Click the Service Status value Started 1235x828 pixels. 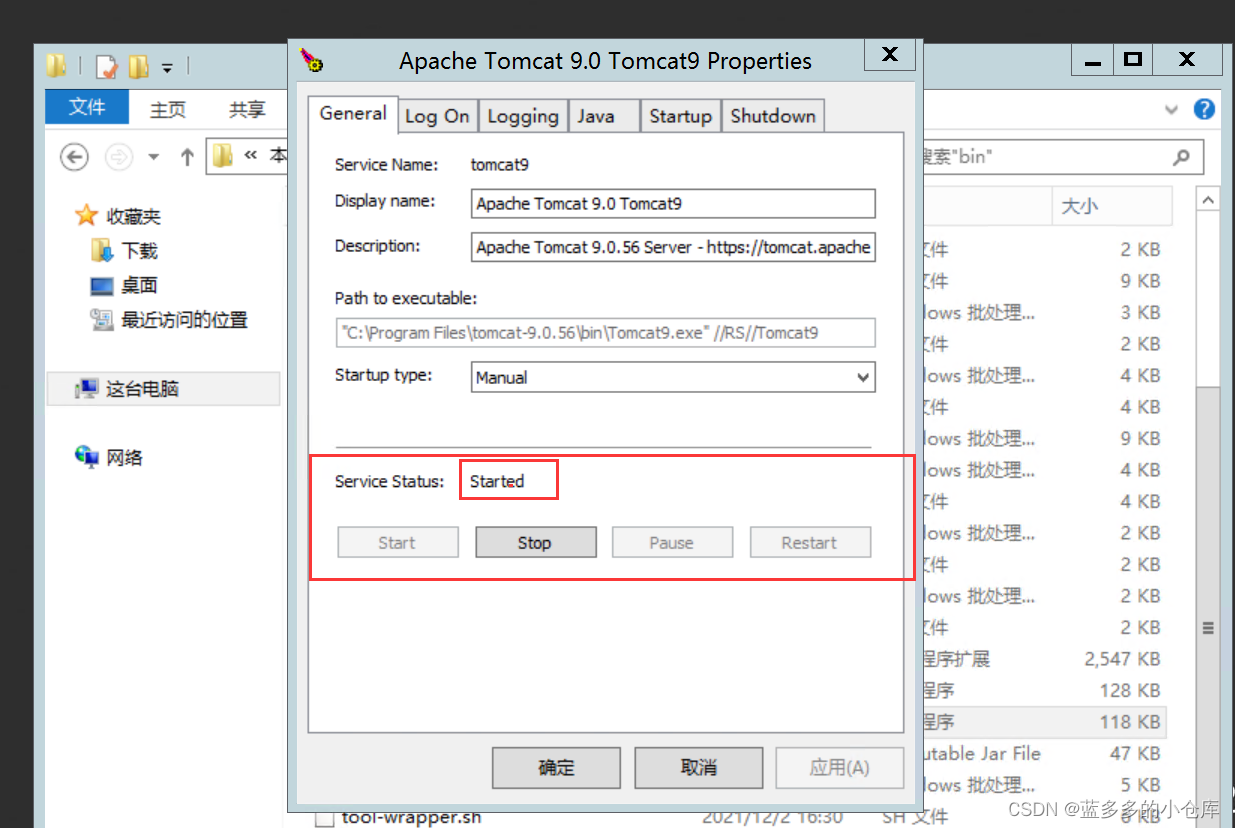click(x=497, y=481)
